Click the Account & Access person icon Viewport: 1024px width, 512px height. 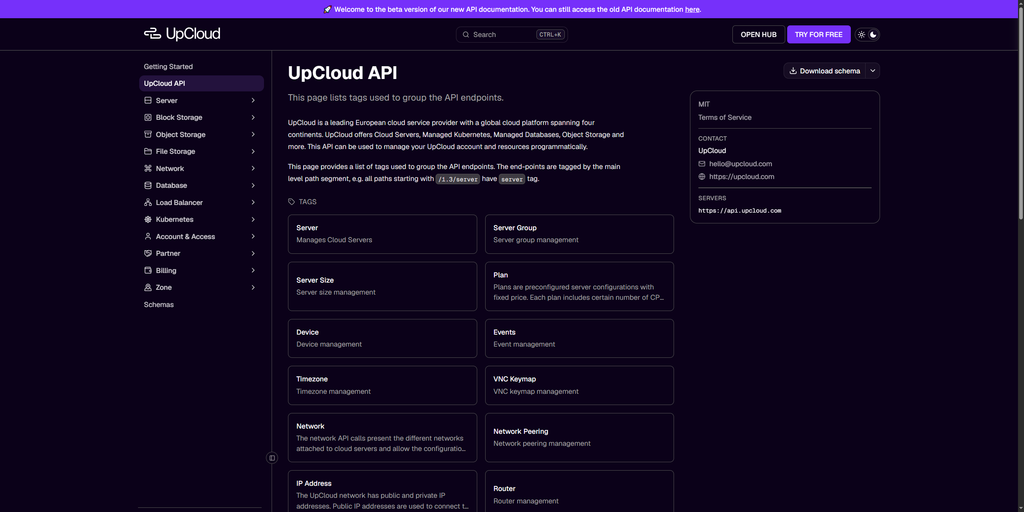pos(148,236)
